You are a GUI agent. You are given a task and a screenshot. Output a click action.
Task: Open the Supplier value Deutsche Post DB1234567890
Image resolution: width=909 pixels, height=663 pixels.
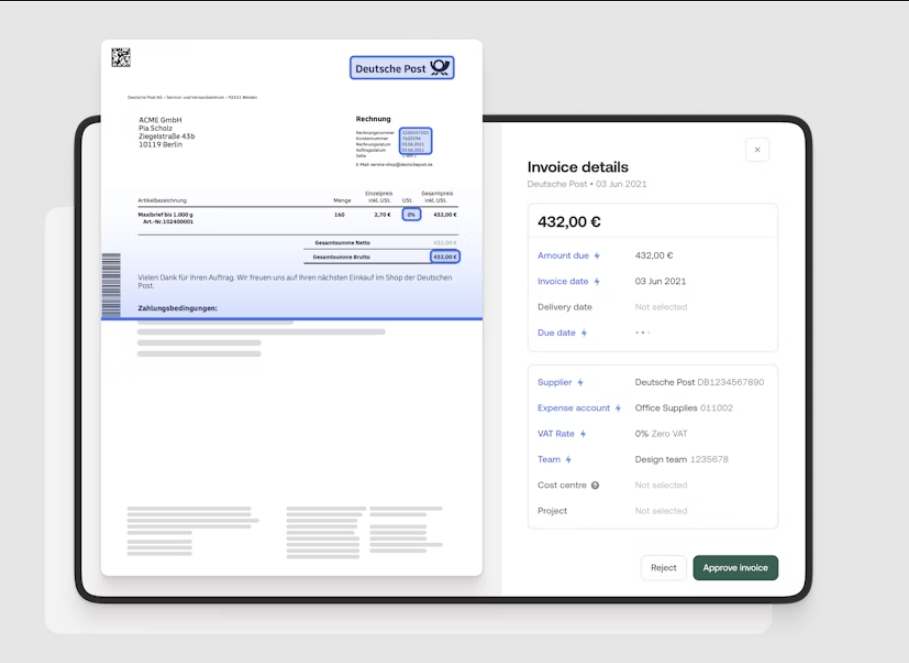pos(699,382)
